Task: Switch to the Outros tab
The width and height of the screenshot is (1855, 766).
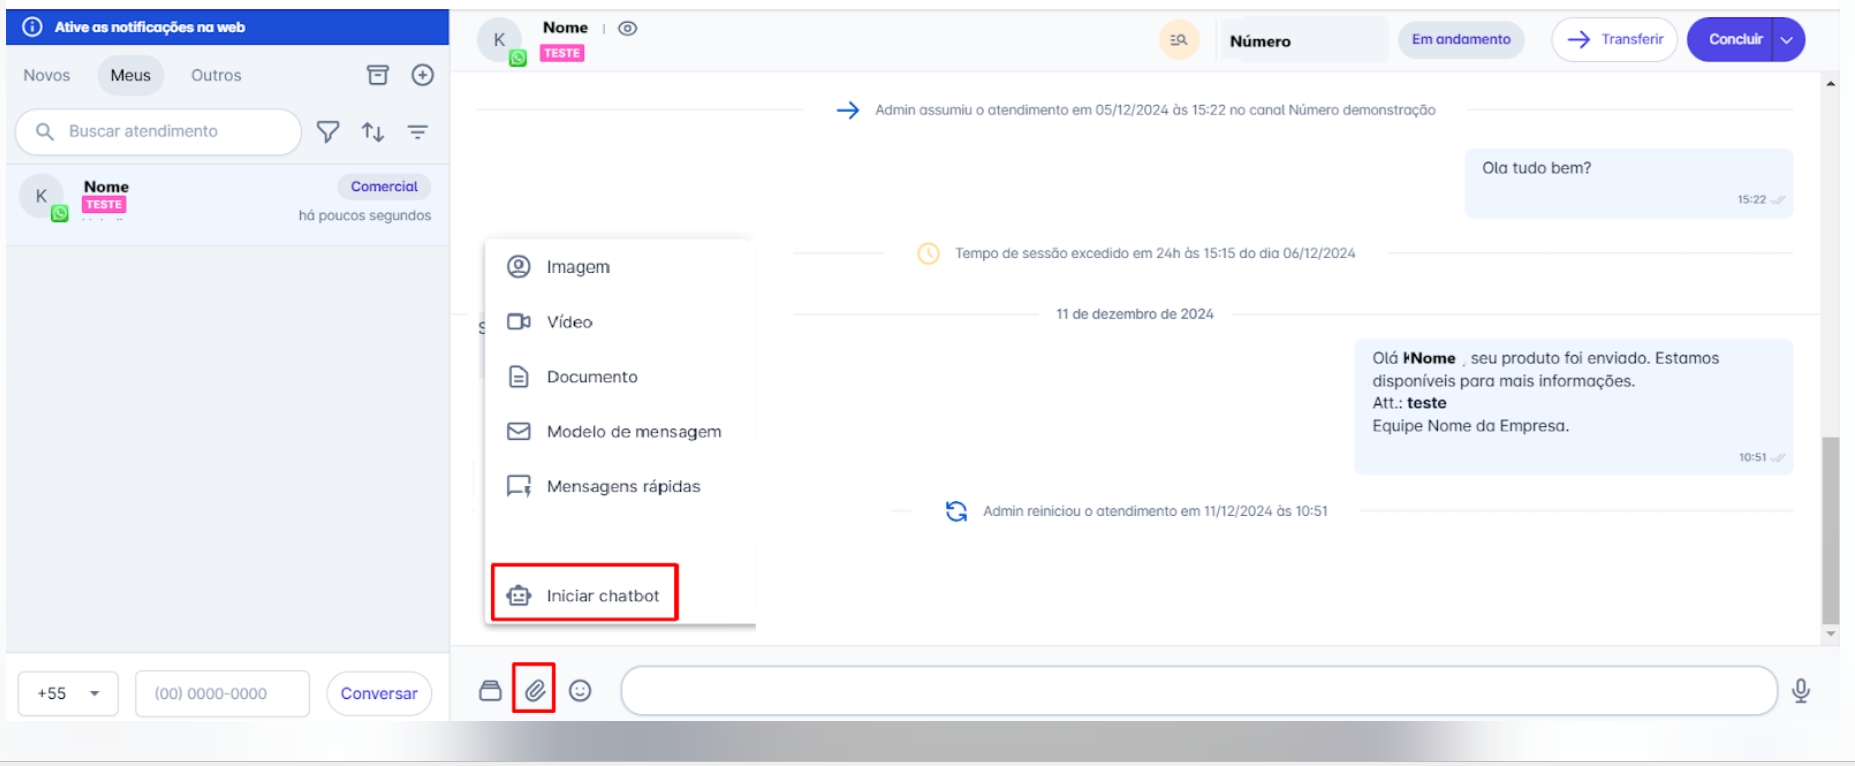Action: tap(216, 75)
